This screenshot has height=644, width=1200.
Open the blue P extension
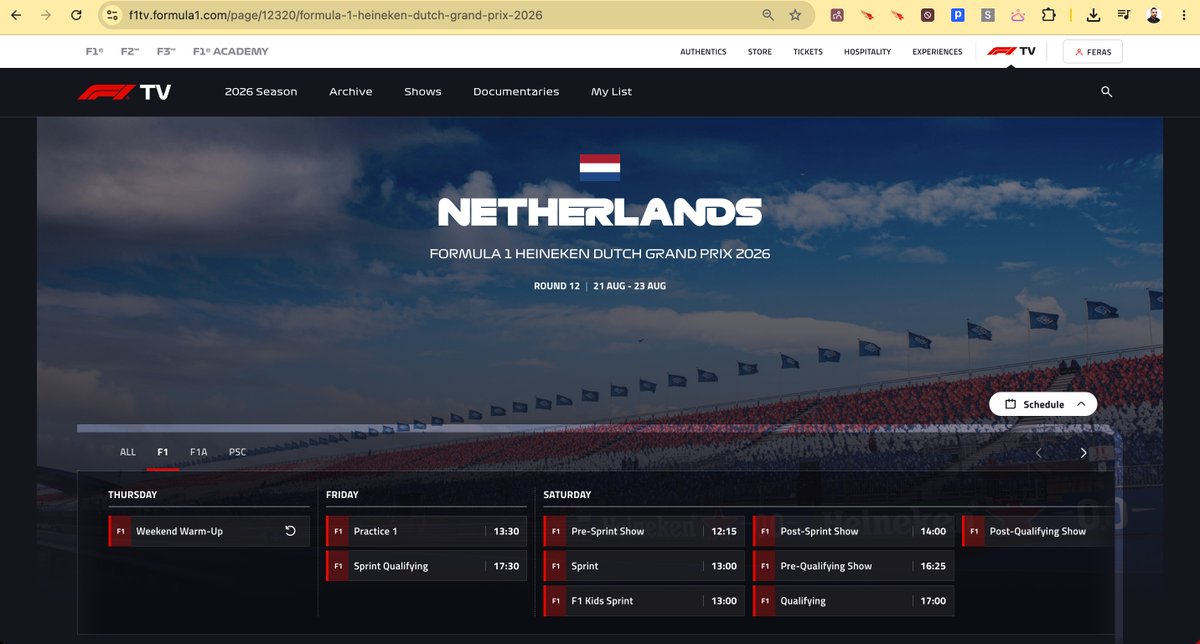(957, 15)
